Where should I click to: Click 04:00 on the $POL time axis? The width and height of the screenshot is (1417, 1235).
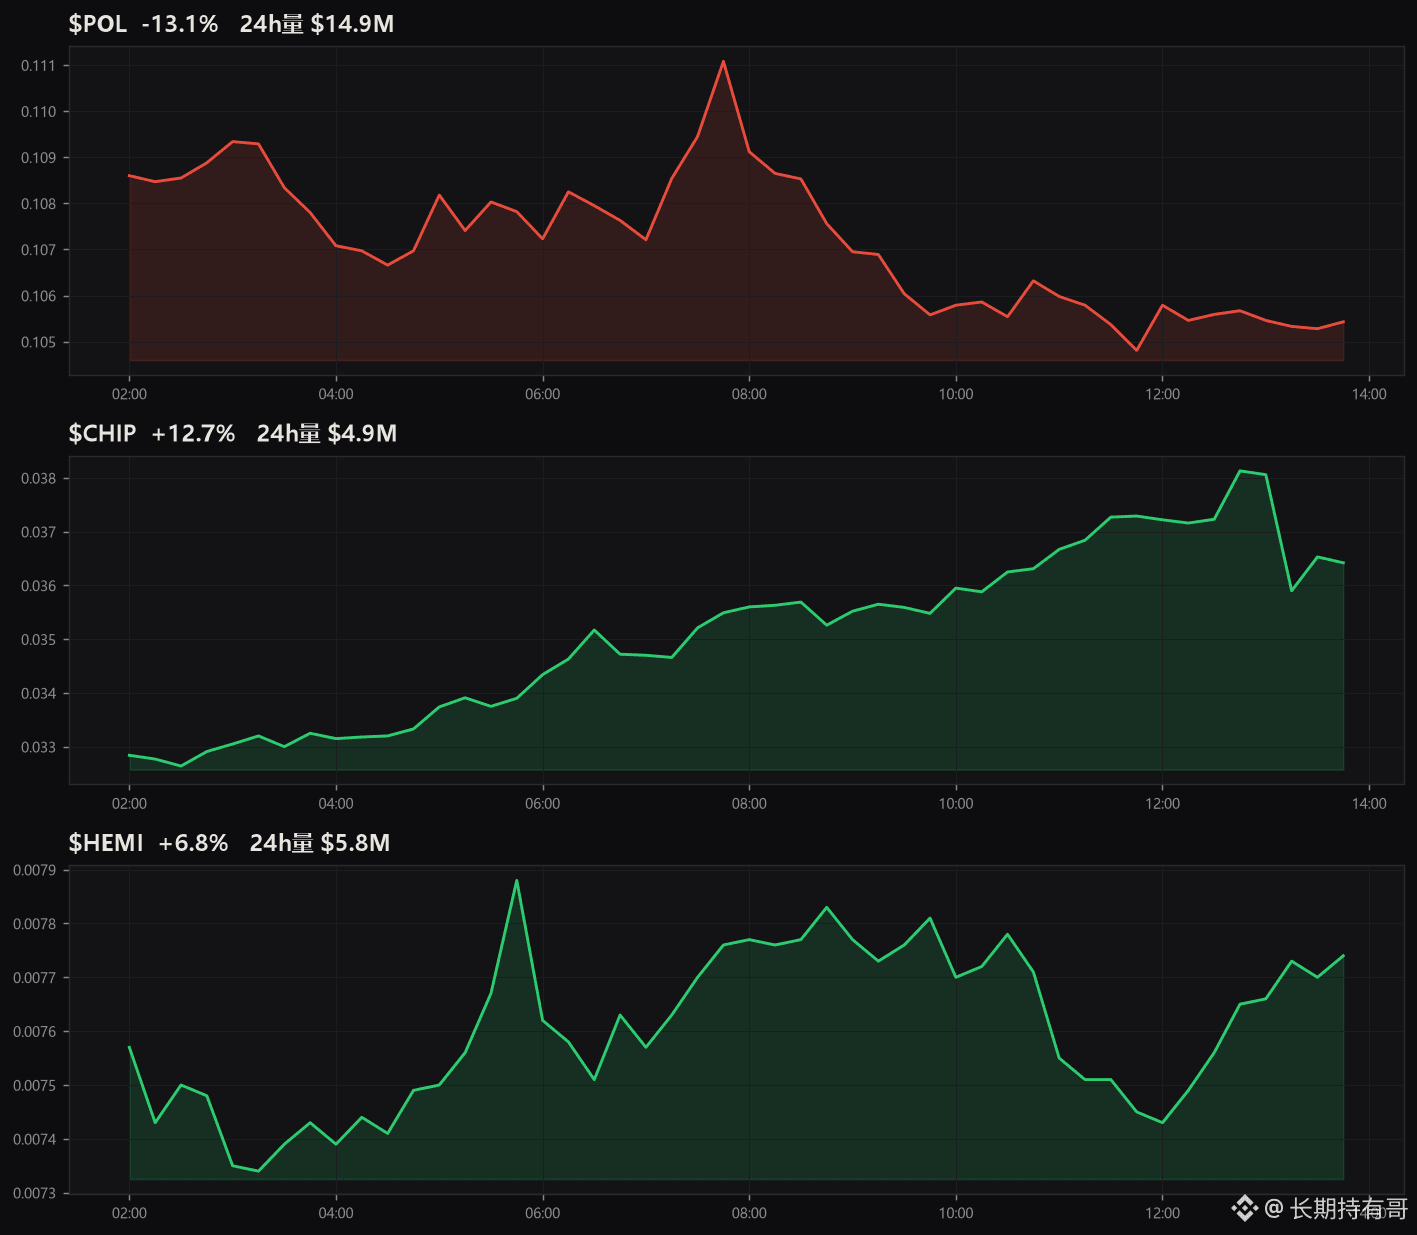coord(336,394)
